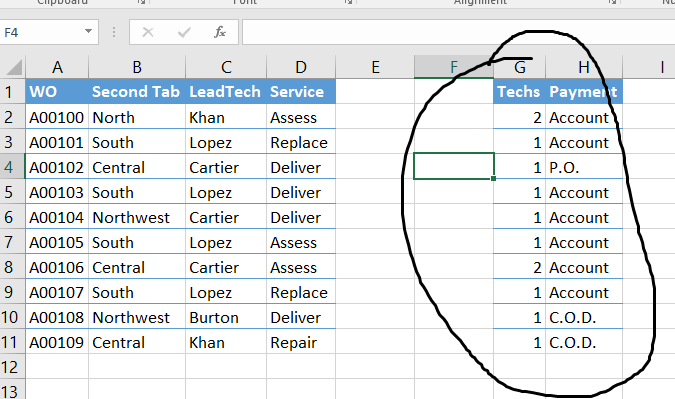The height and width of the screenshot is (399, 675).
Task: Click the North cell in row 2
Action: (x=137, y=117)
